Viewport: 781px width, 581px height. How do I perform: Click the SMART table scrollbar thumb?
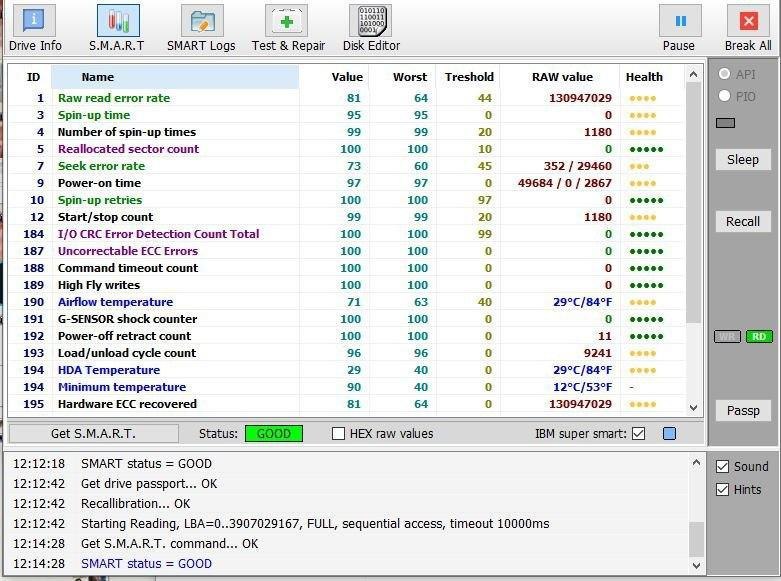[693, 202]
